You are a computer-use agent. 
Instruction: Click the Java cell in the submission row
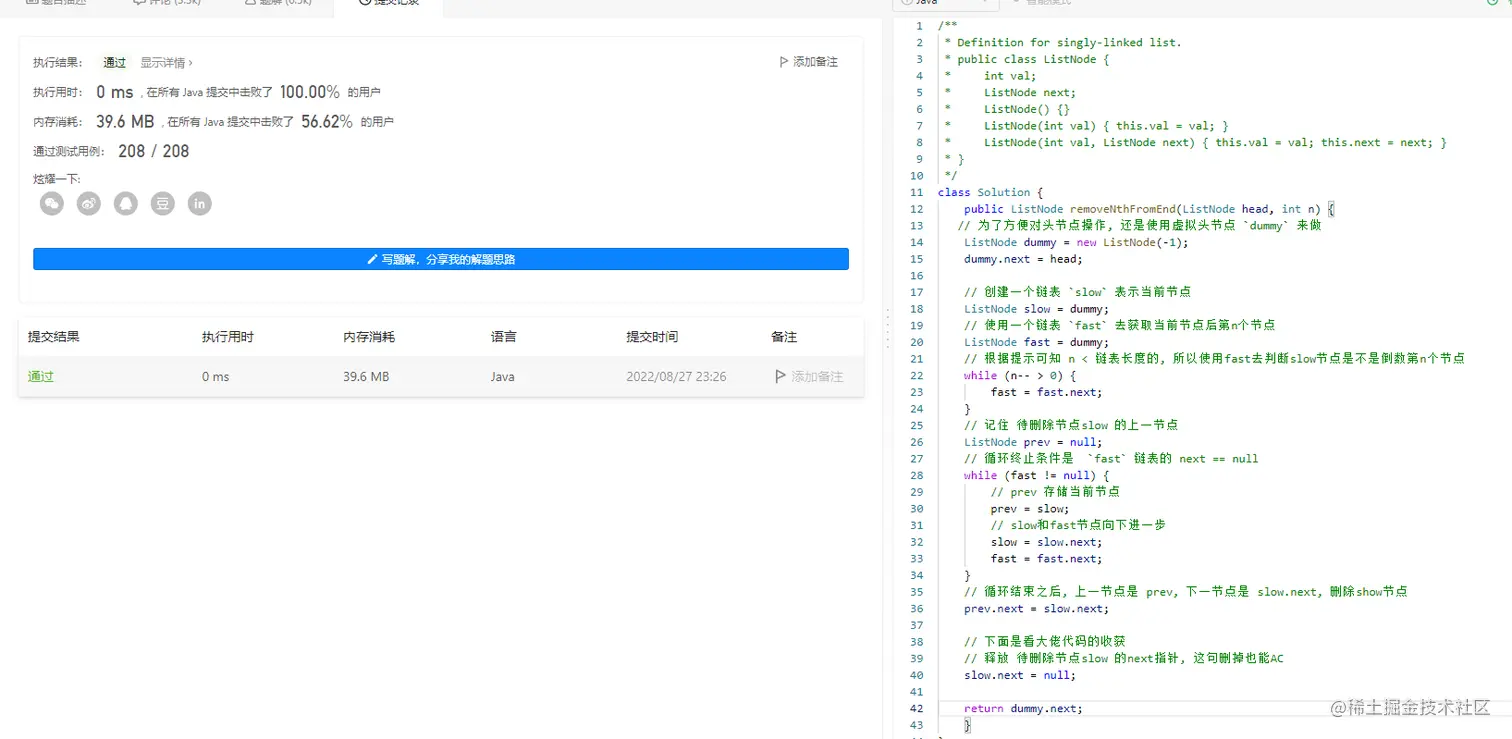(x=503, y=377)
